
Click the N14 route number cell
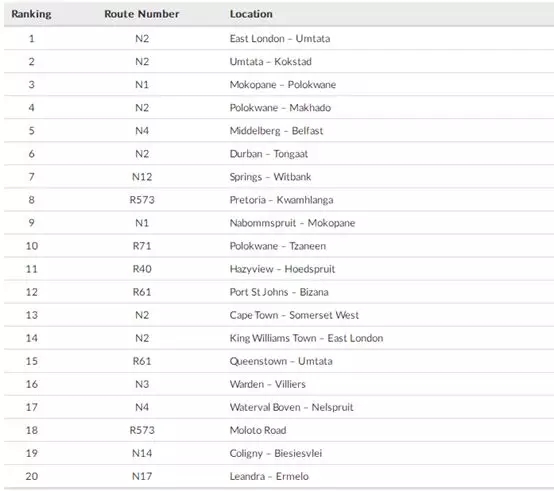click(142, 453)
